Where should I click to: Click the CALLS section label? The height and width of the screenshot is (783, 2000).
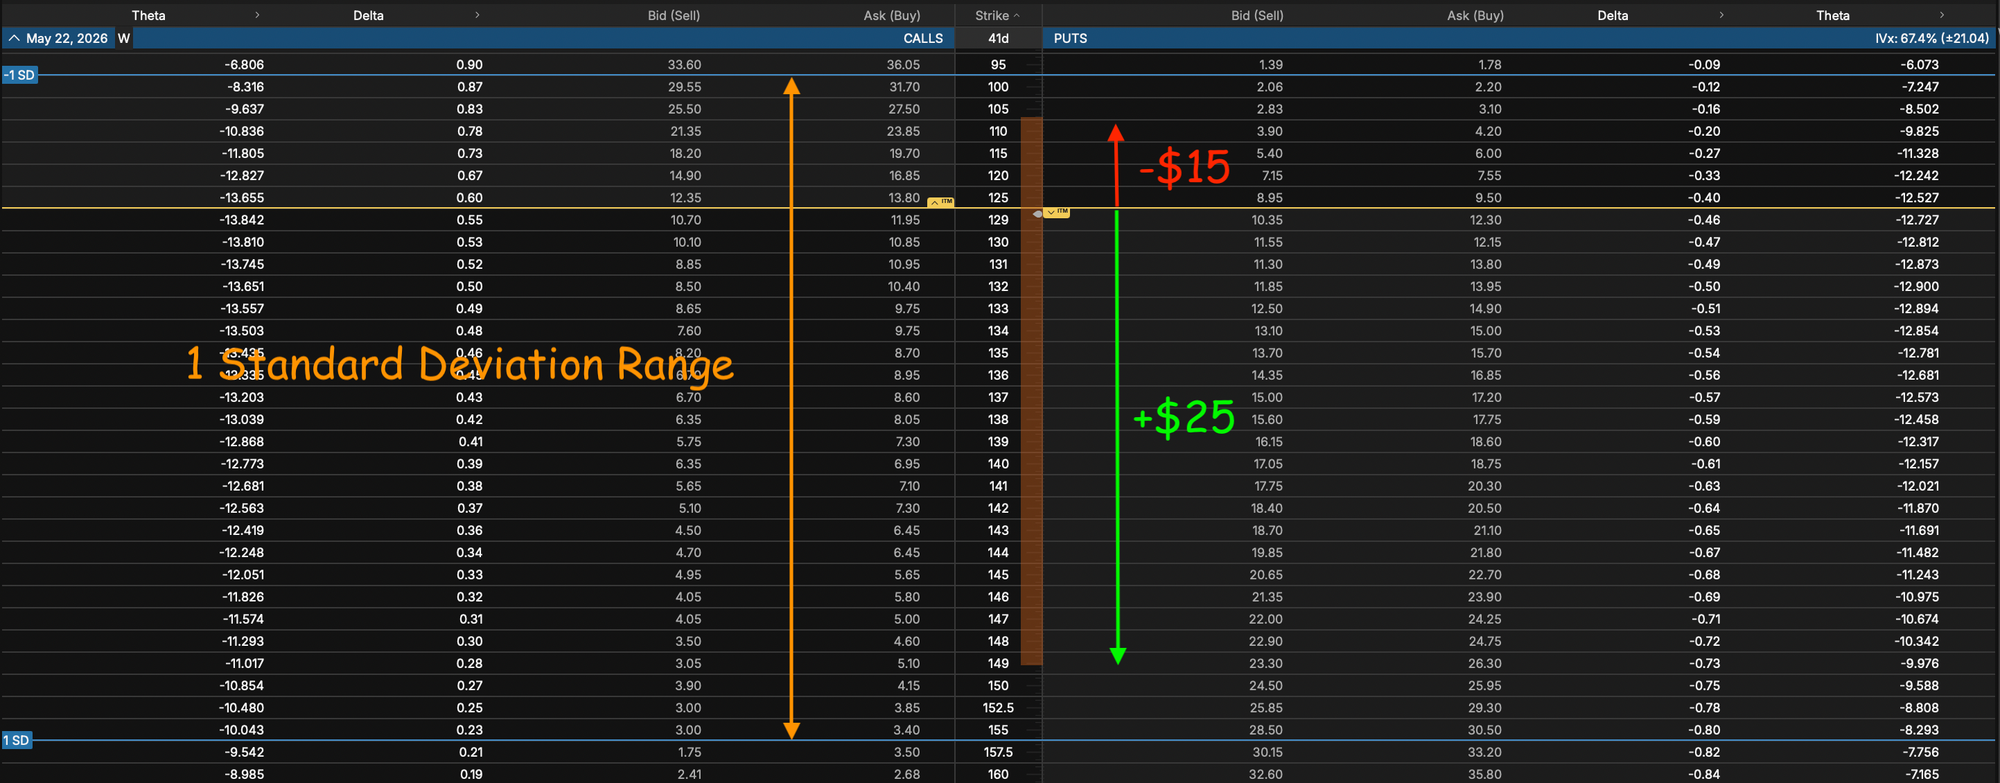click(923, 38)
